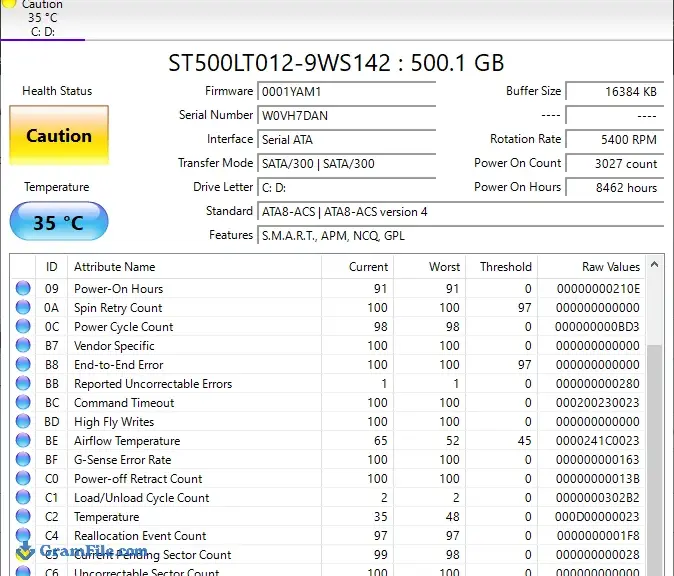This screenshot has height=576, width=674.
Task: Select the G-Sense Error Rate attribute name
Action: 123,460
